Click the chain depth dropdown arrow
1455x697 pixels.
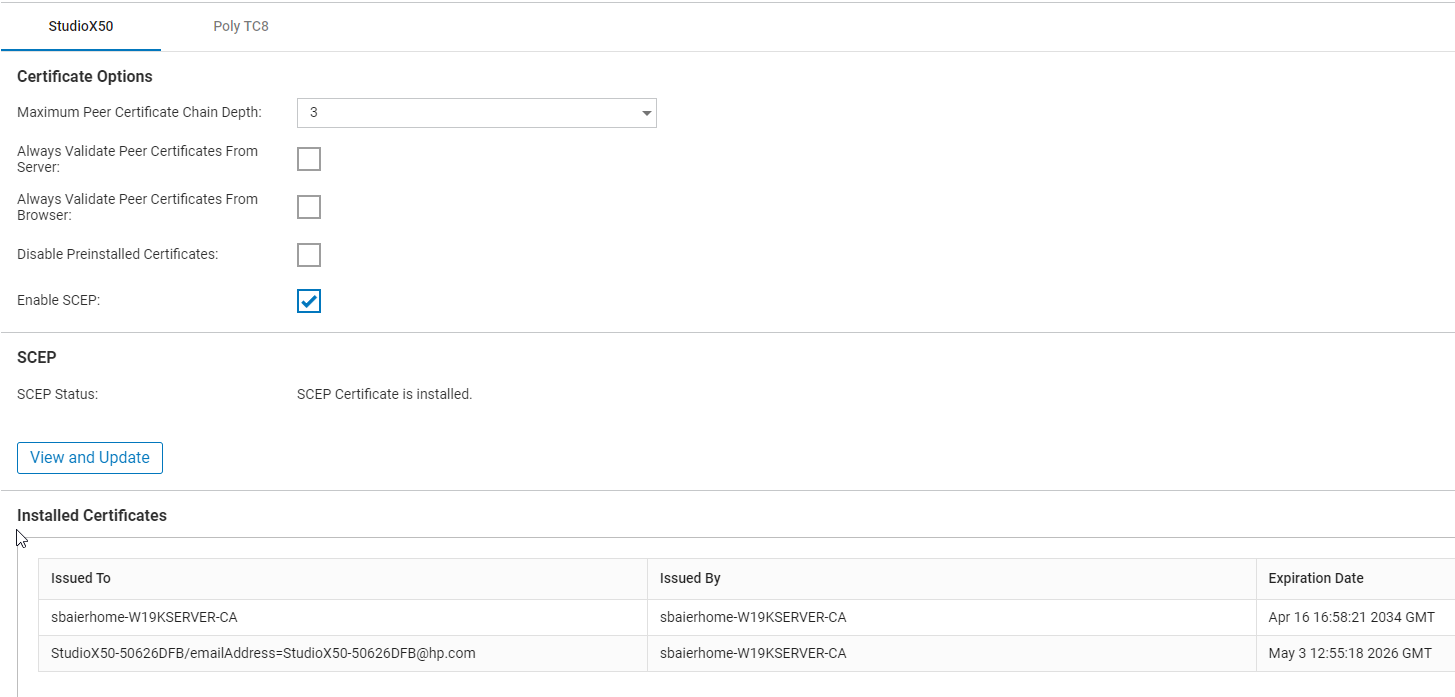pyautogui.click(x=646, y=113)
